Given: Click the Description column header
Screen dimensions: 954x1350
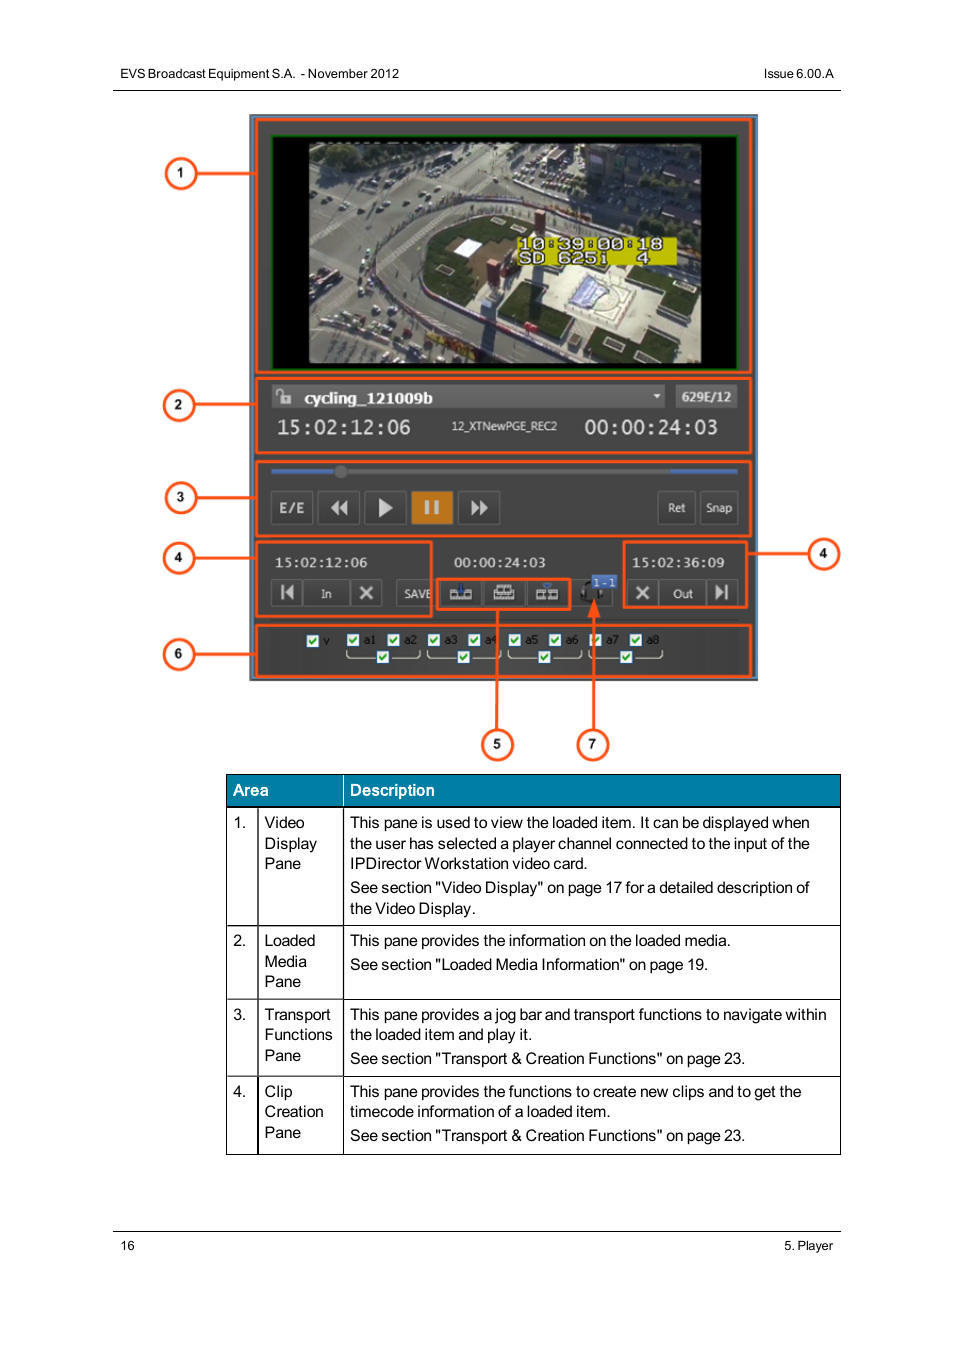Looking at the screenshot, I should pyautogui.click(x=592, y=790).
